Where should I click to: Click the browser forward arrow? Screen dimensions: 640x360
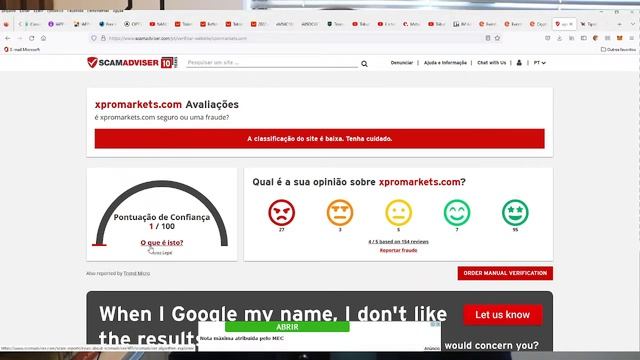[20, 38]
